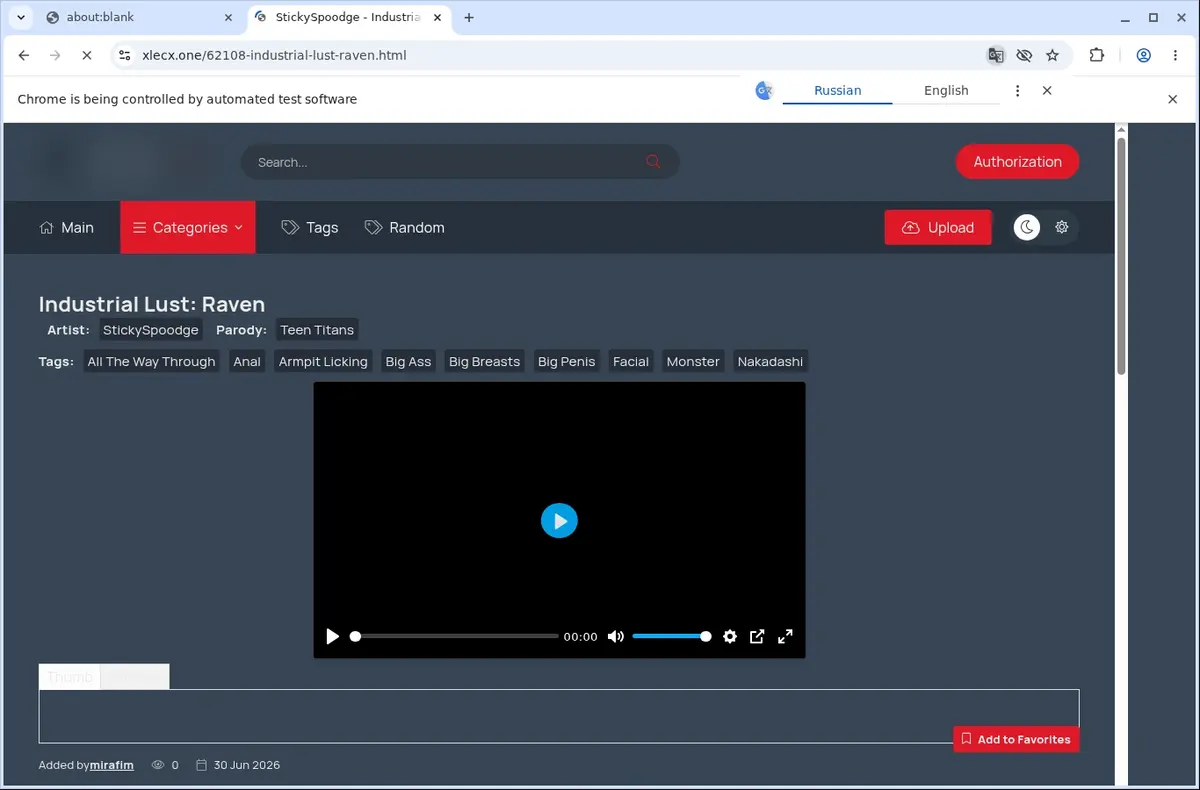
Task: Click the small play icon in player bar
Action: coord(333,637)
